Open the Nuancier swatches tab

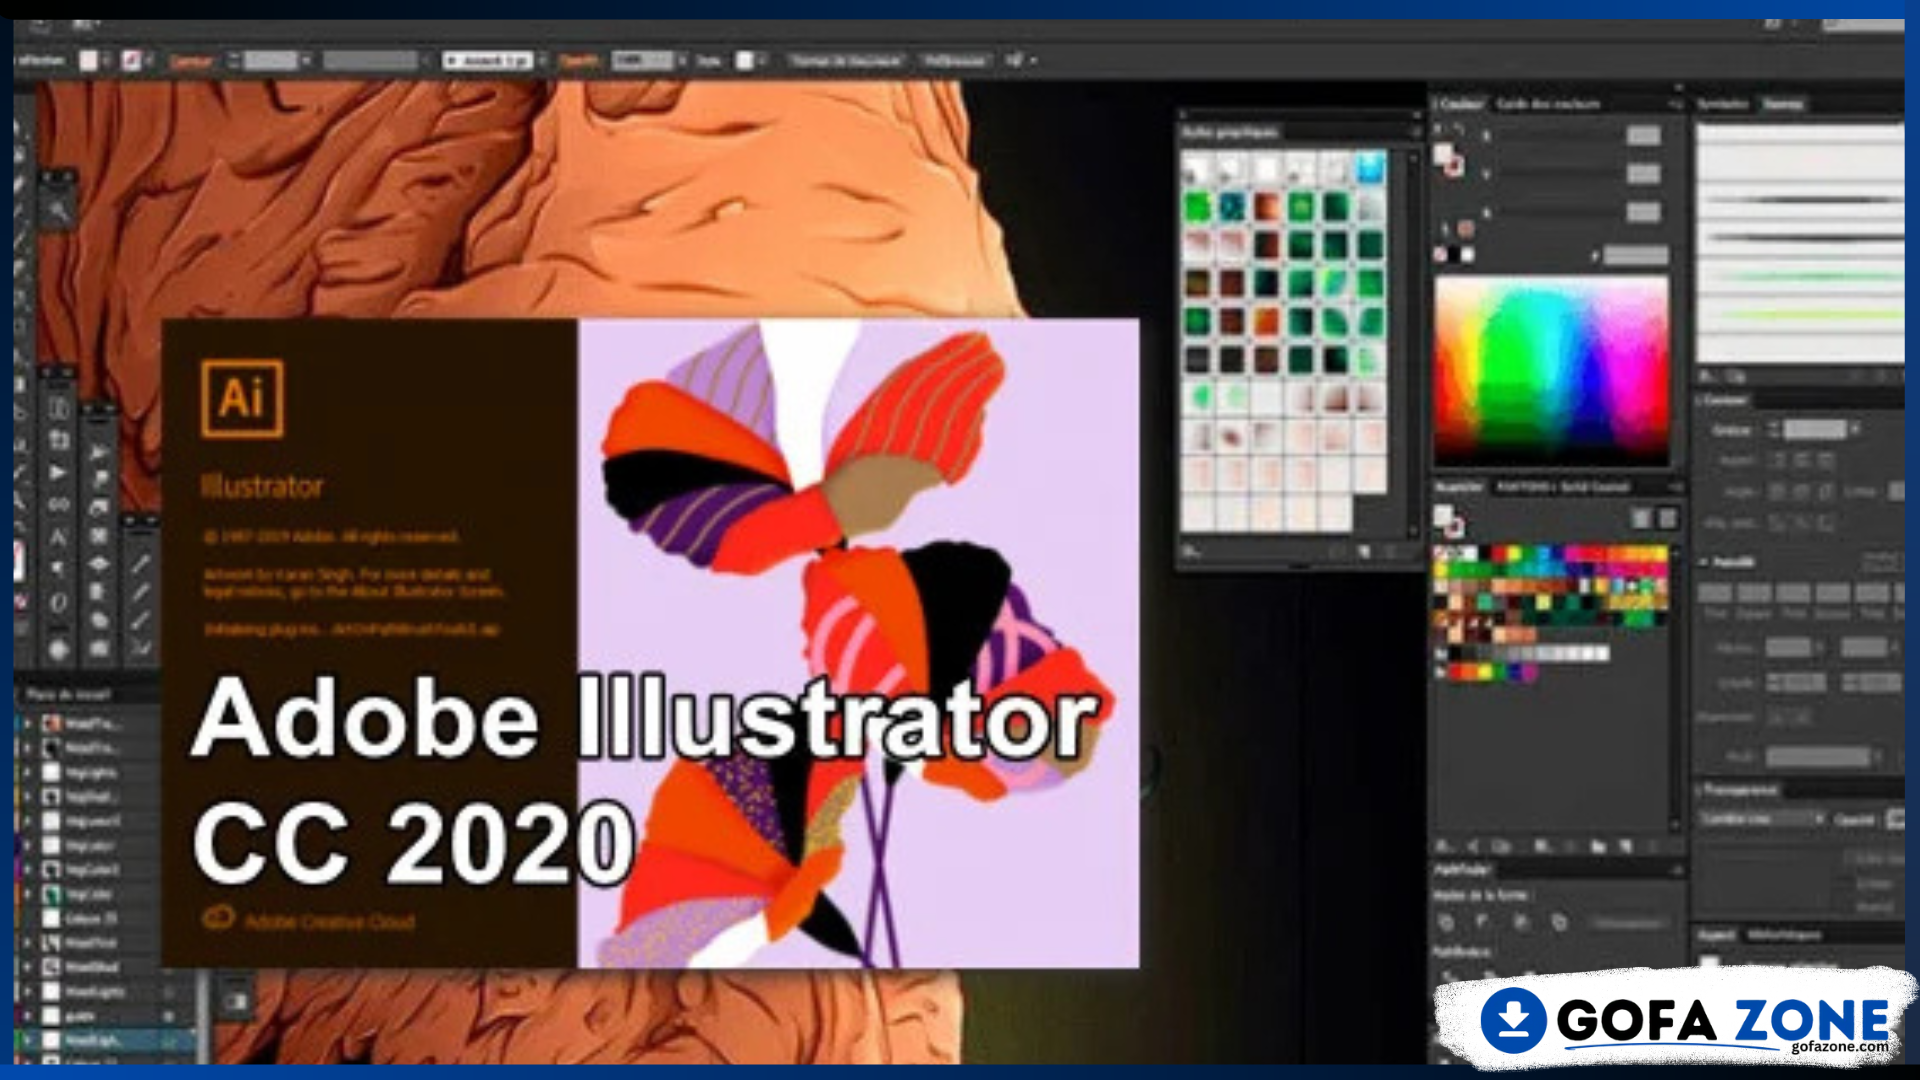[1459, 487]
